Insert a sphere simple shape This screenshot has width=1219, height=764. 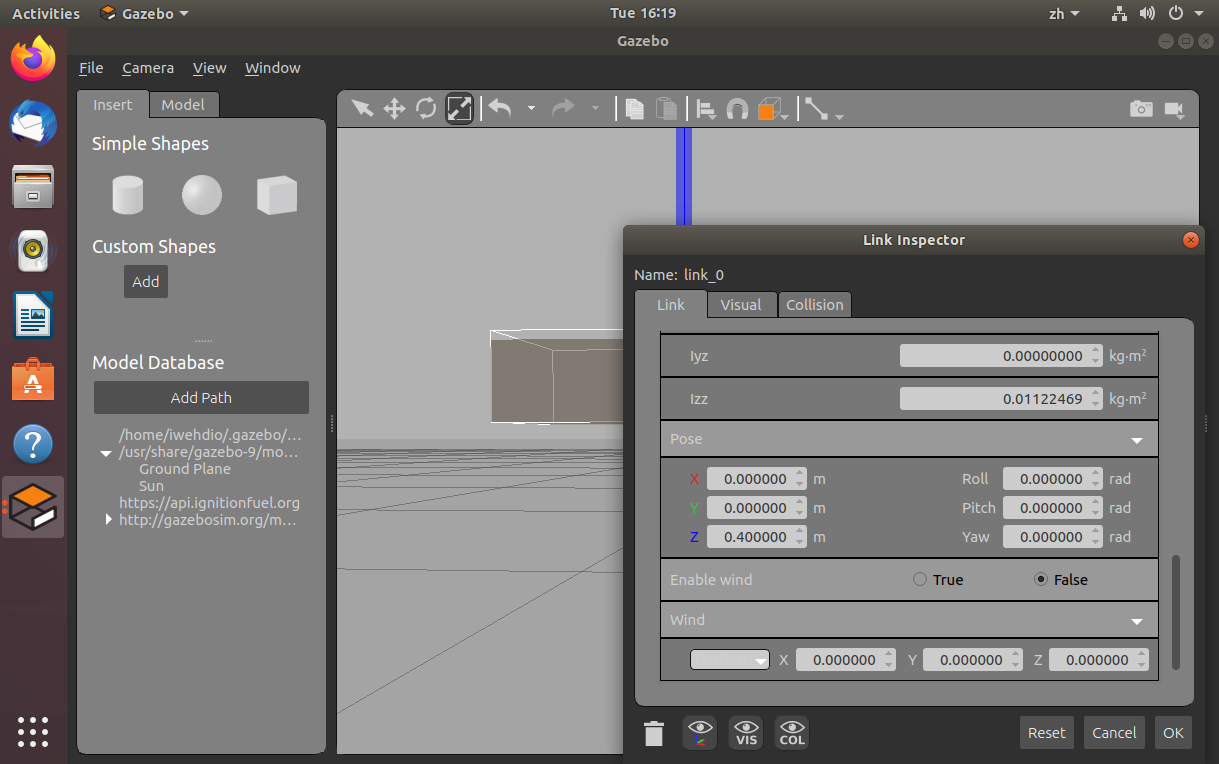pos(202,194)
